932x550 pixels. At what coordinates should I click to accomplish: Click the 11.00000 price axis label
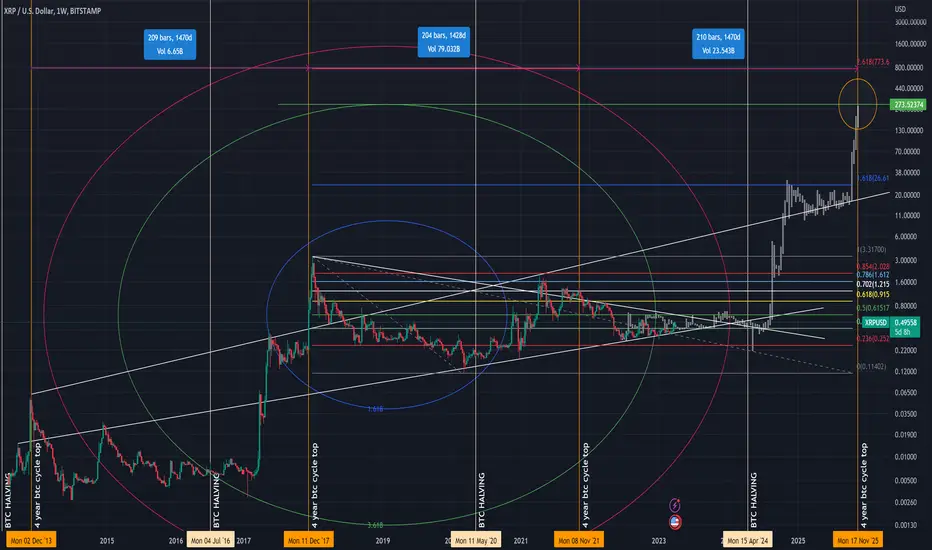(x=909, y=215)
